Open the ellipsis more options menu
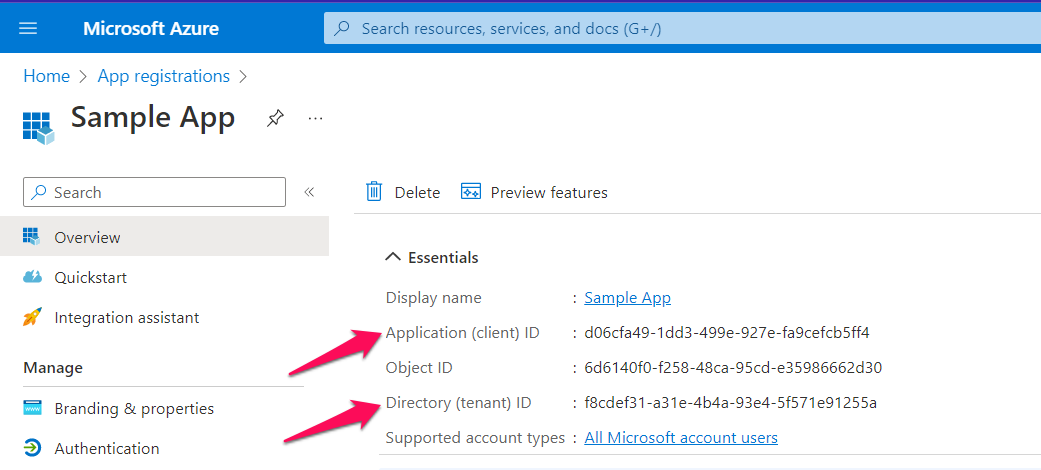1041x470 pixels. (x=316, y=118)
